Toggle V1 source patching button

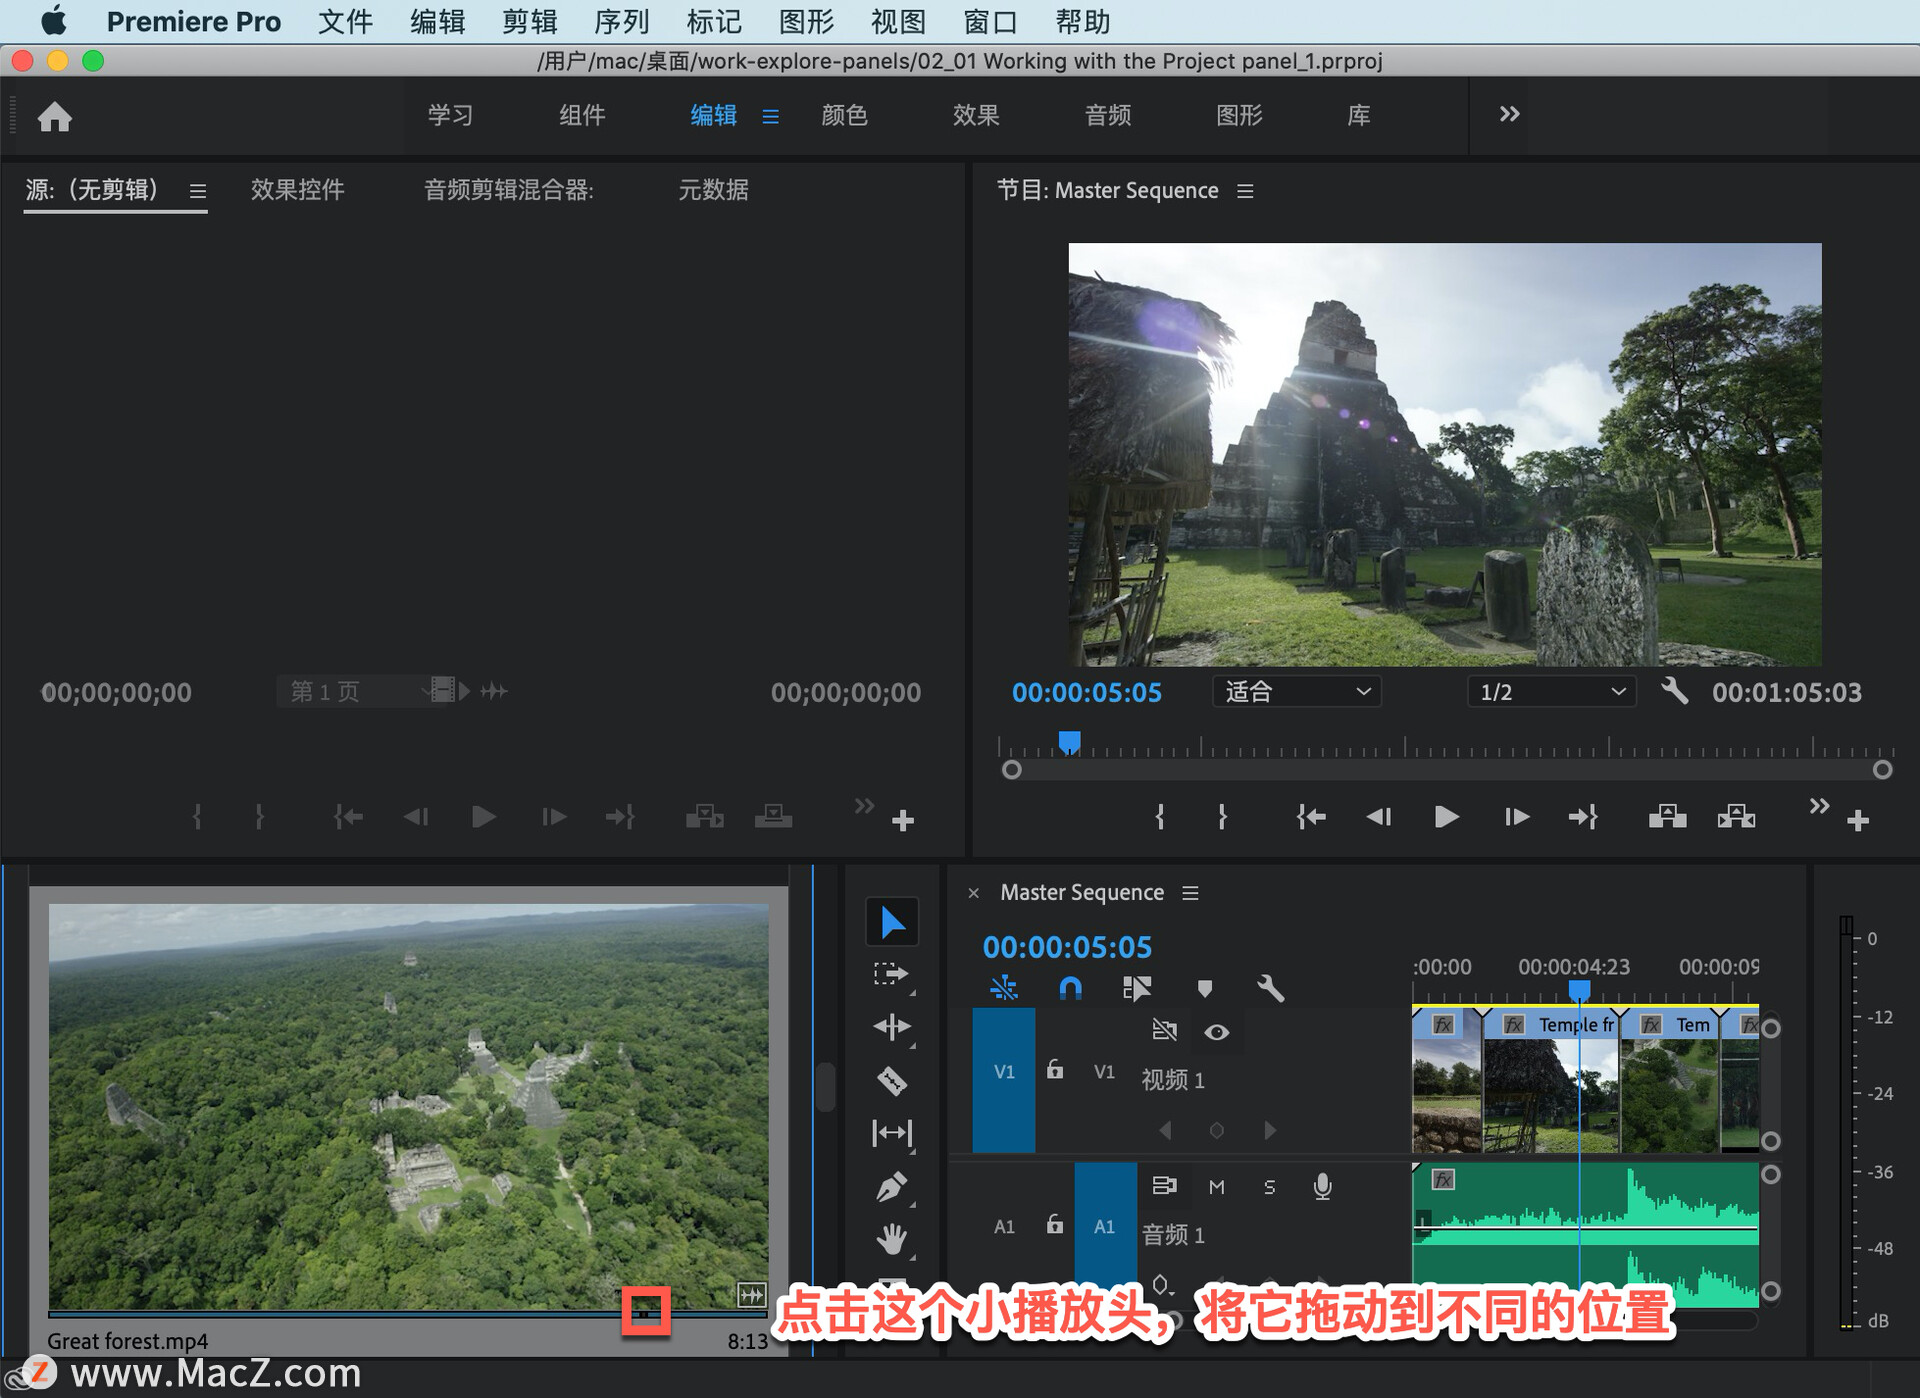pos(1004,1080)
